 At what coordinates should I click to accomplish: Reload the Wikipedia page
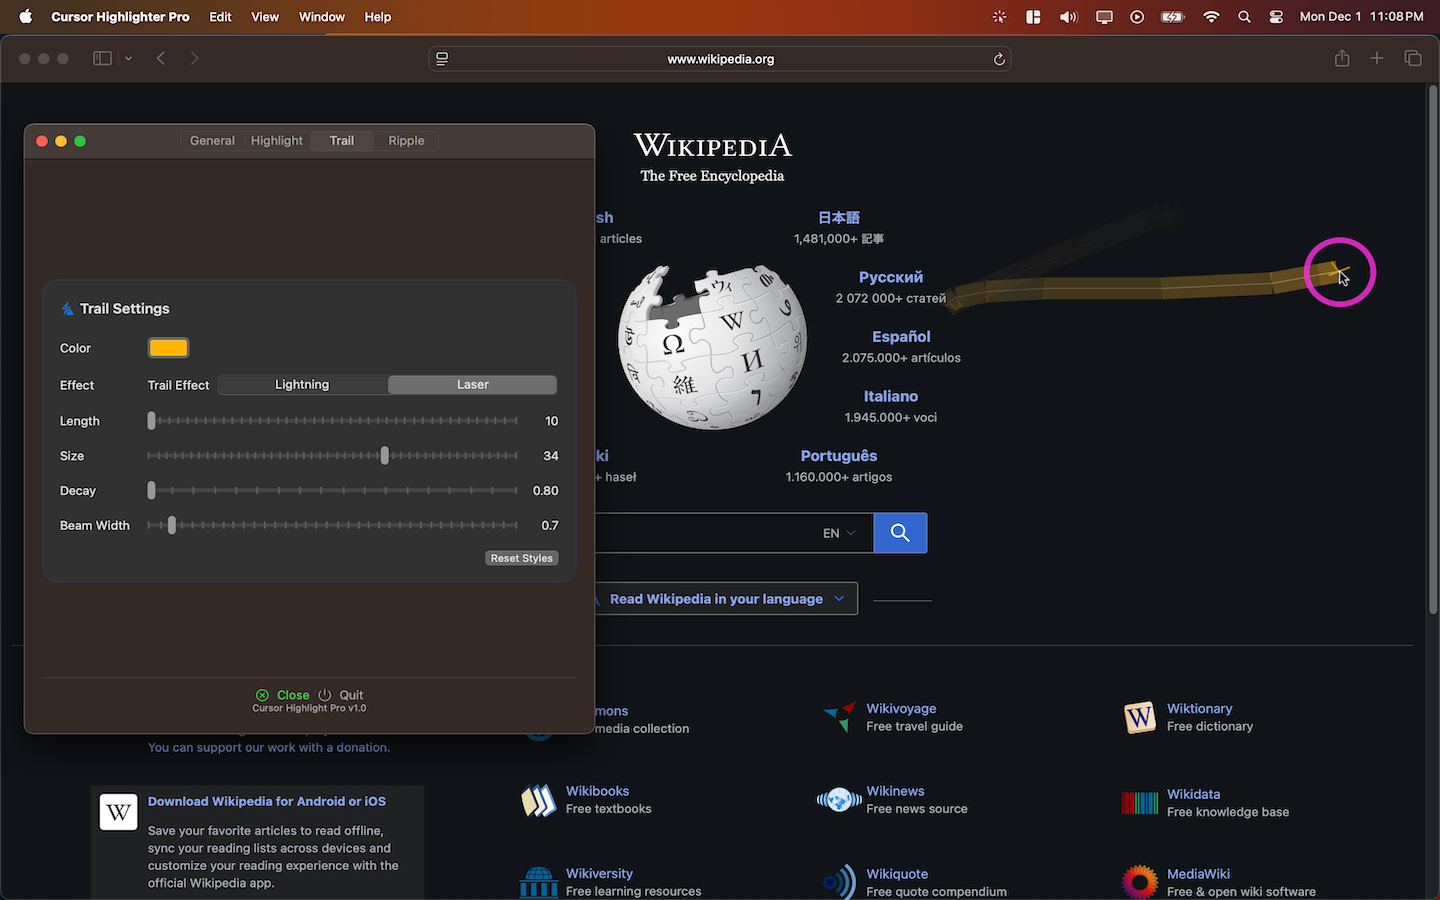(998, 59)
